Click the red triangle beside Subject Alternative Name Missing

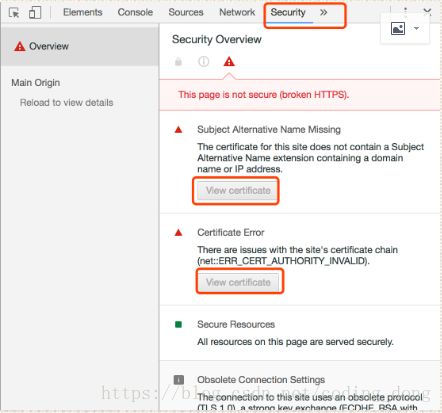coord(178,130)
